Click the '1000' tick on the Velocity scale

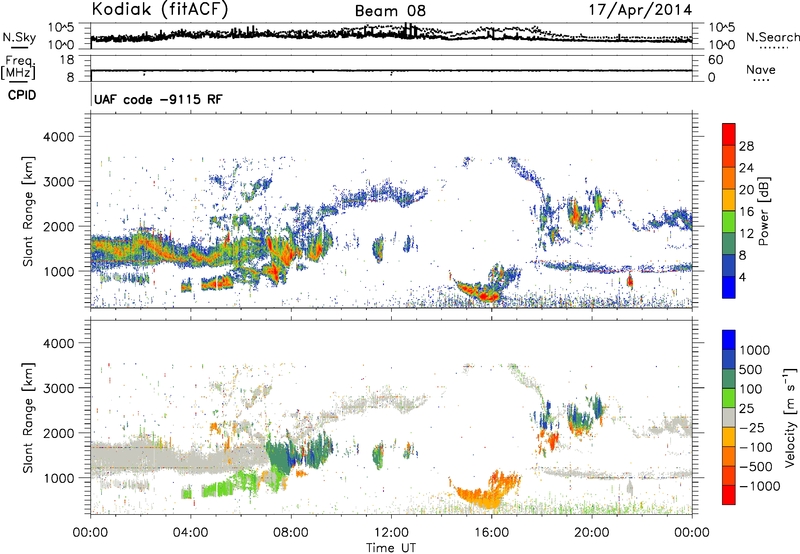coord(754,350)
